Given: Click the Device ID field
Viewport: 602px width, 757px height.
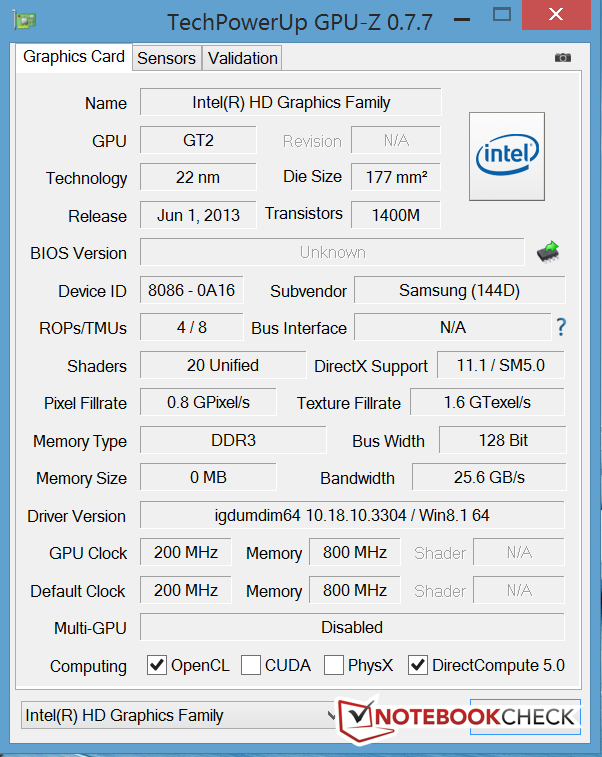Looking at the screenshot, I should (x=191, y=291).
